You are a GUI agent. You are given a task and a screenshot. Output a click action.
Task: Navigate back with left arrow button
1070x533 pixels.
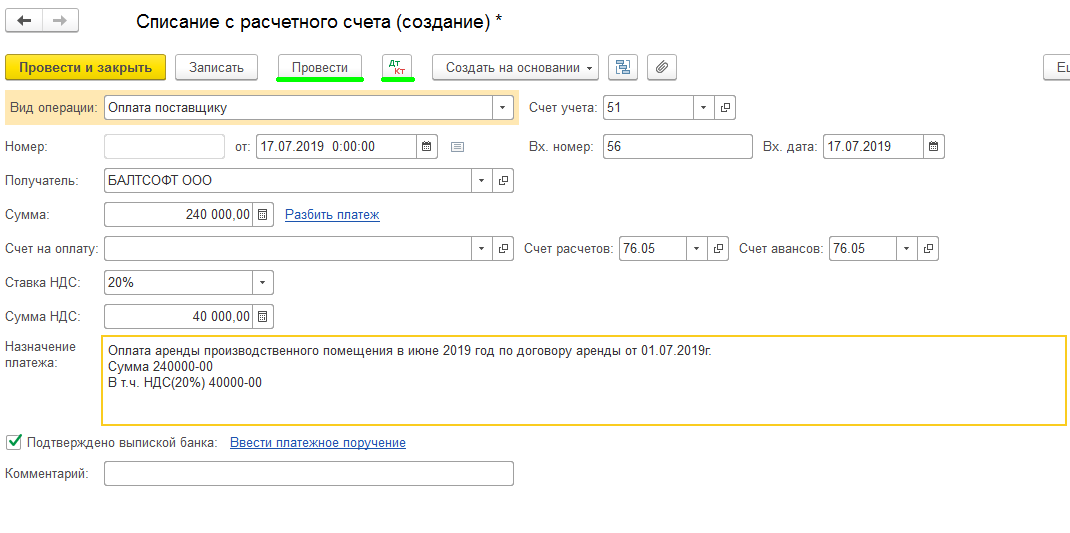24,20
